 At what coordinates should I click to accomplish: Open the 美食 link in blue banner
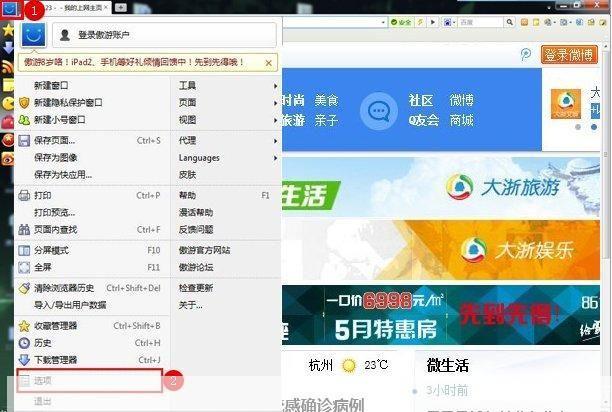point(326,100)
